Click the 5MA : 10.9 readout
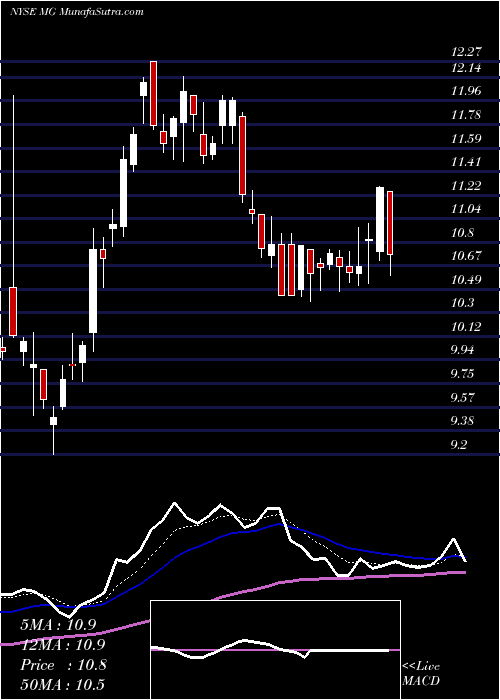 [58, 625]
